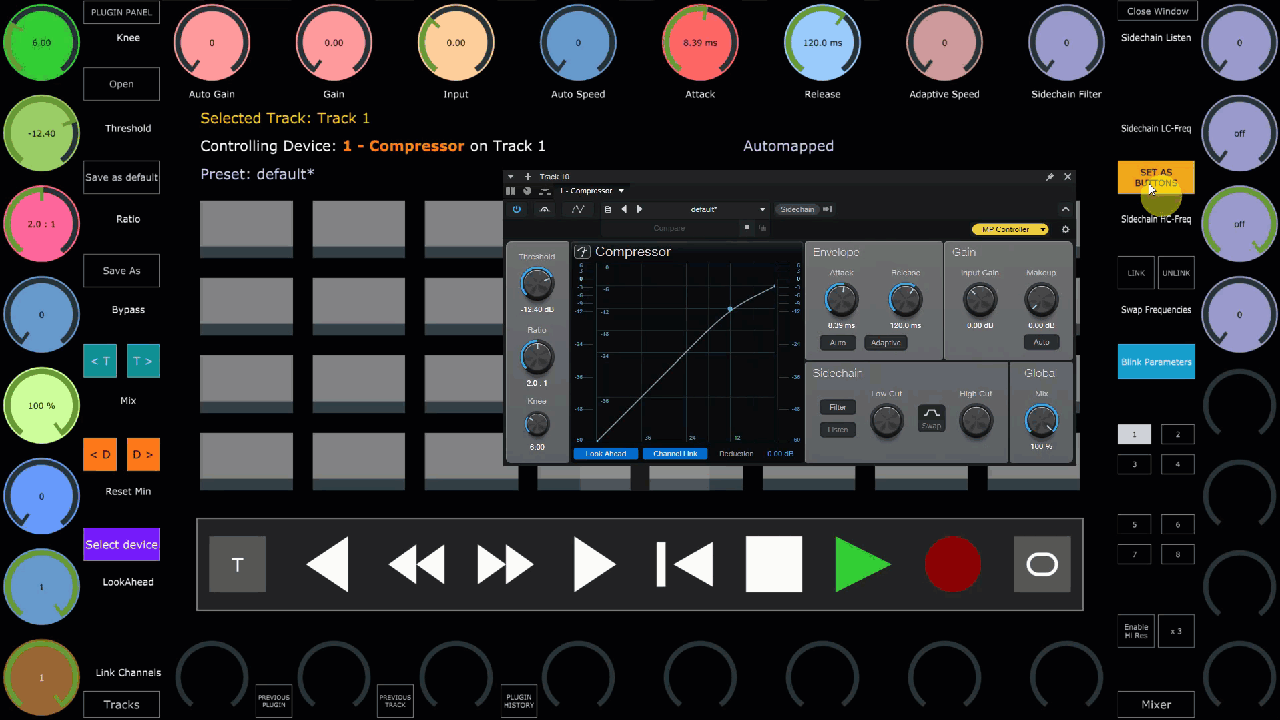Click the red record button
This screenshot has height=720, width=1280.
pos(953,564)
